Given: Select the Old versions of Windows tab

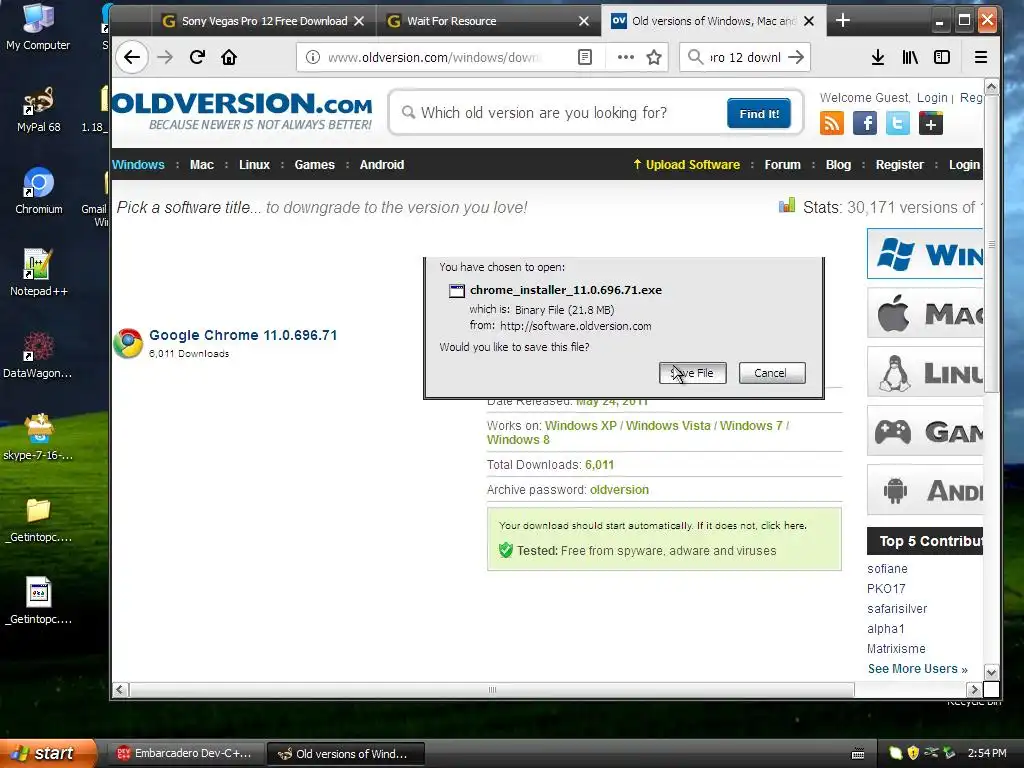Looking at the screenshot, I should pyautogui.click(x=713, y=21).
